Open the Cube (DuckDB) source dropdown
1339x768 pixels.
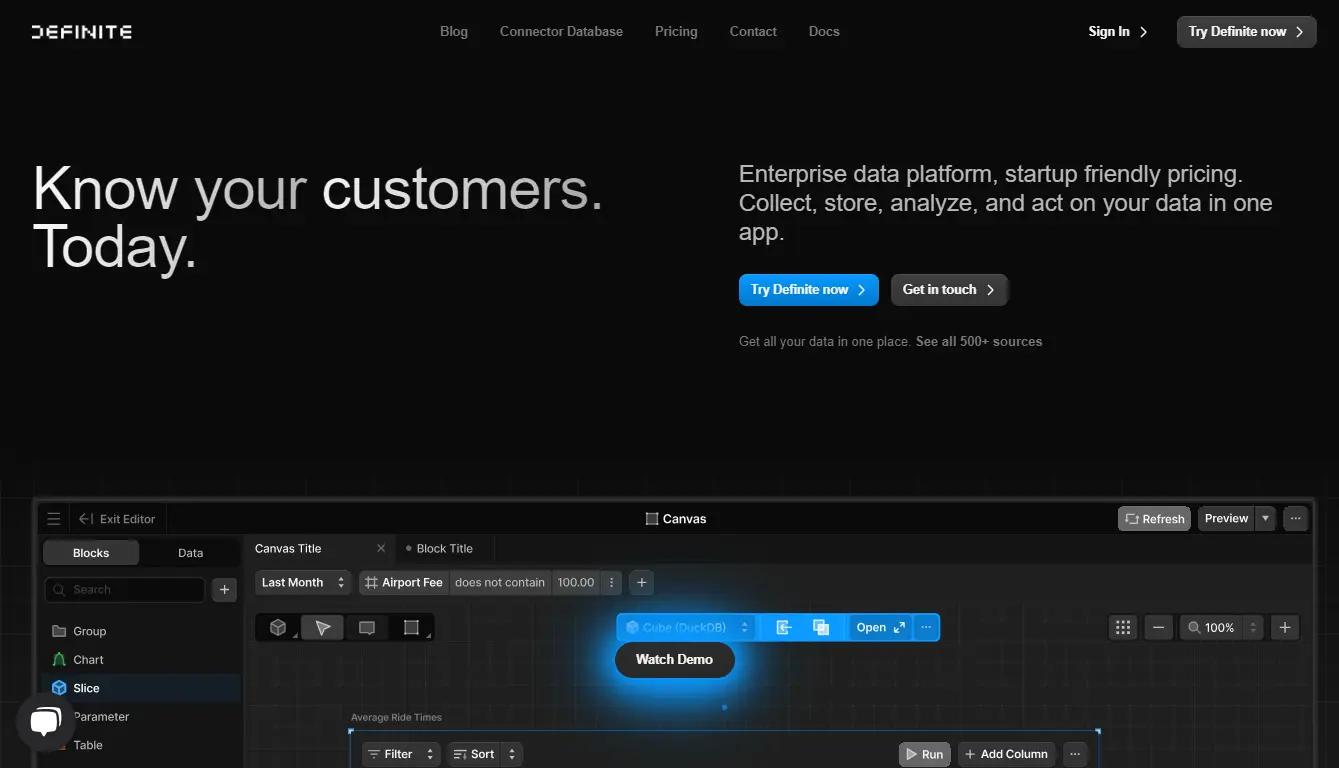pos(687,627)
